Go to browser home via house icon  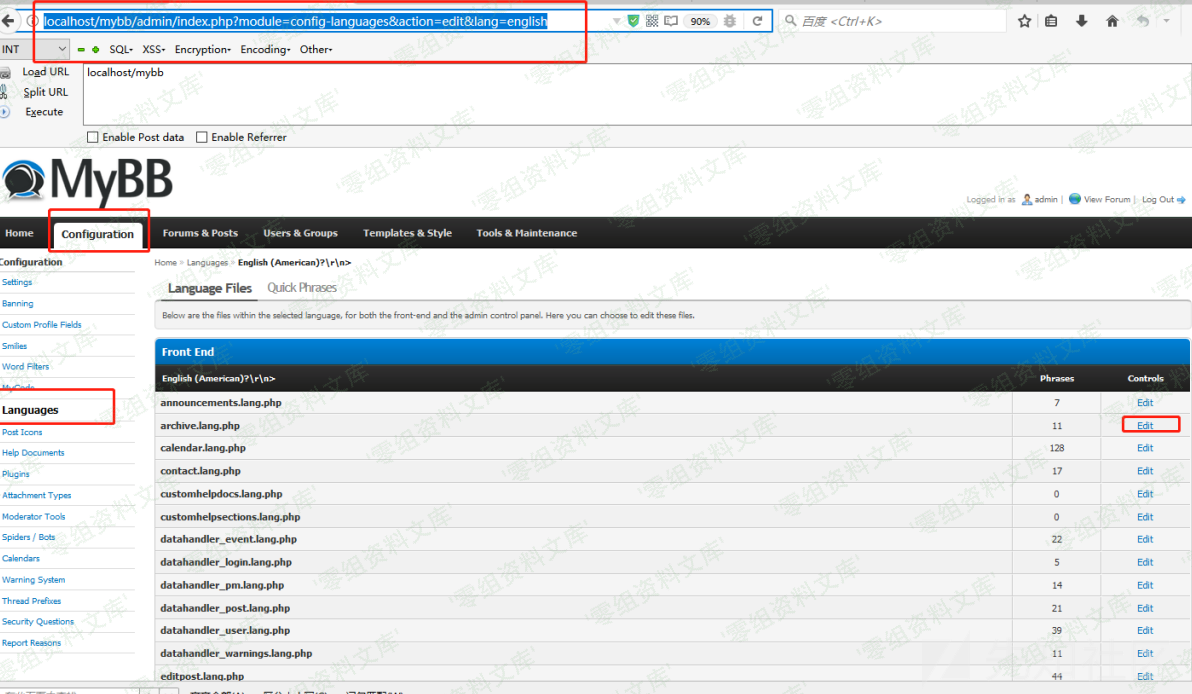coord(1112,21)
